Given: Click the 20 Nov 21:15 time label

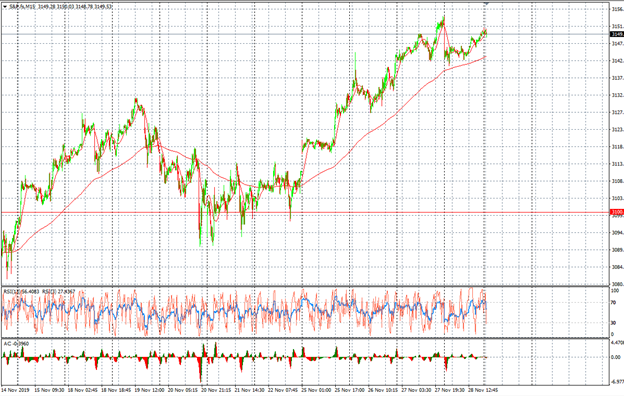Looking at the screenshot, I should (x=216, y=390).
